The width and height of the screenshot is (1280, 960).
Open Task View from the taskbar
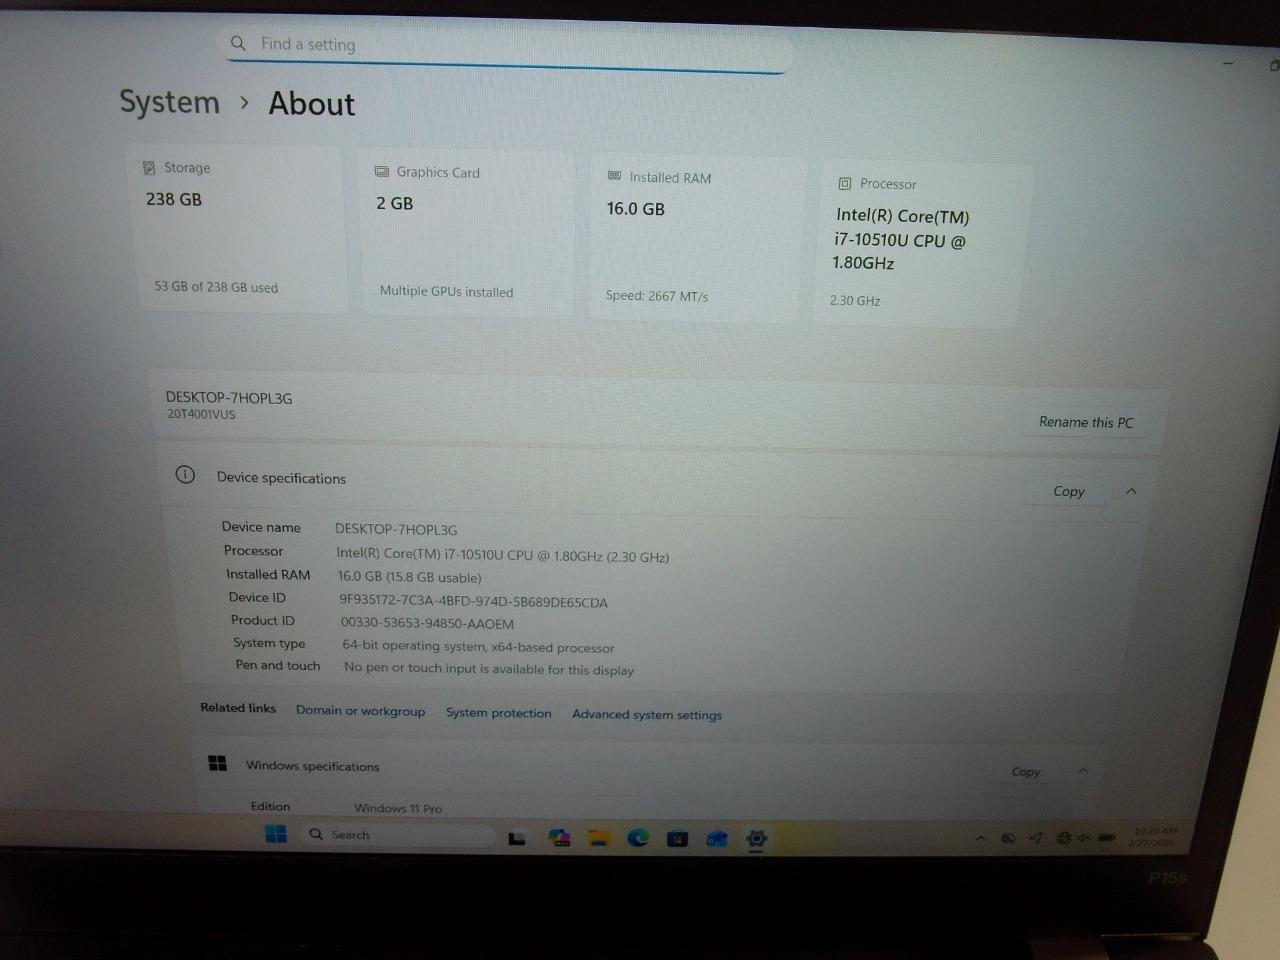(517, 838)
